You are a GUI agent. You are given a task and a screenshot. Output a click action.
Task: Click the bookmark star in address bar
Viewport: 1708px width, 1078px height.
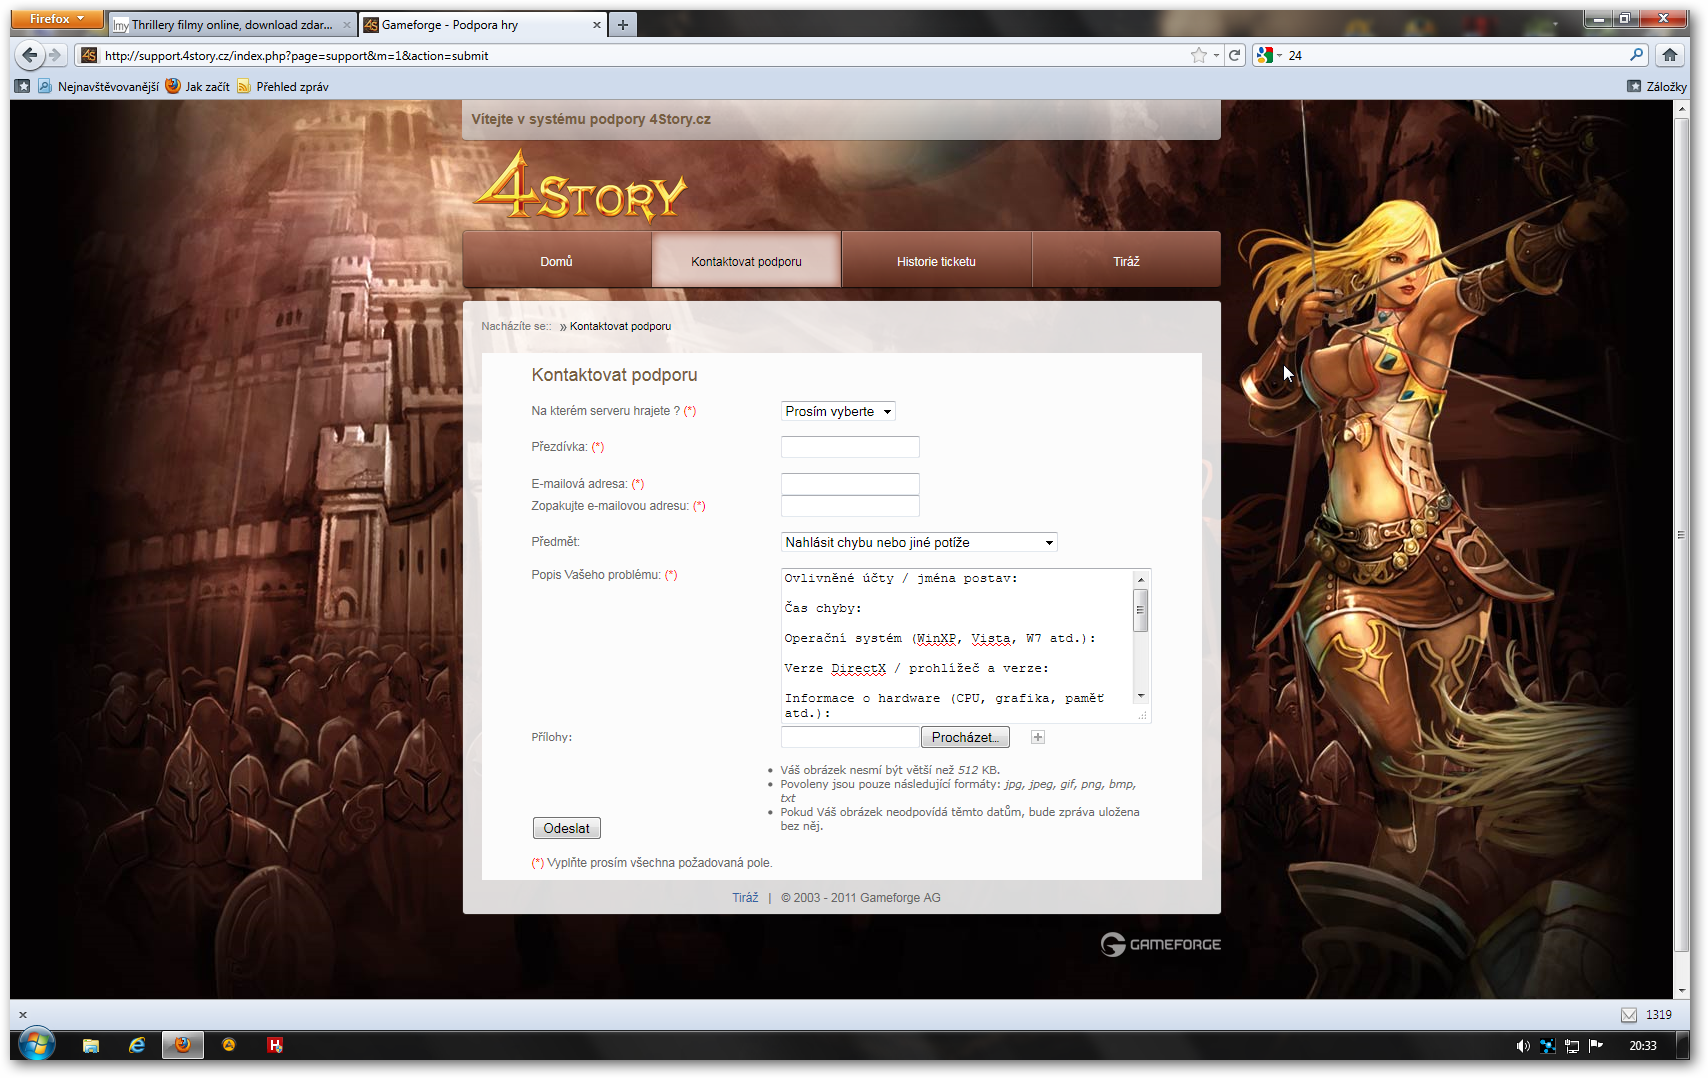[1198, 55]
